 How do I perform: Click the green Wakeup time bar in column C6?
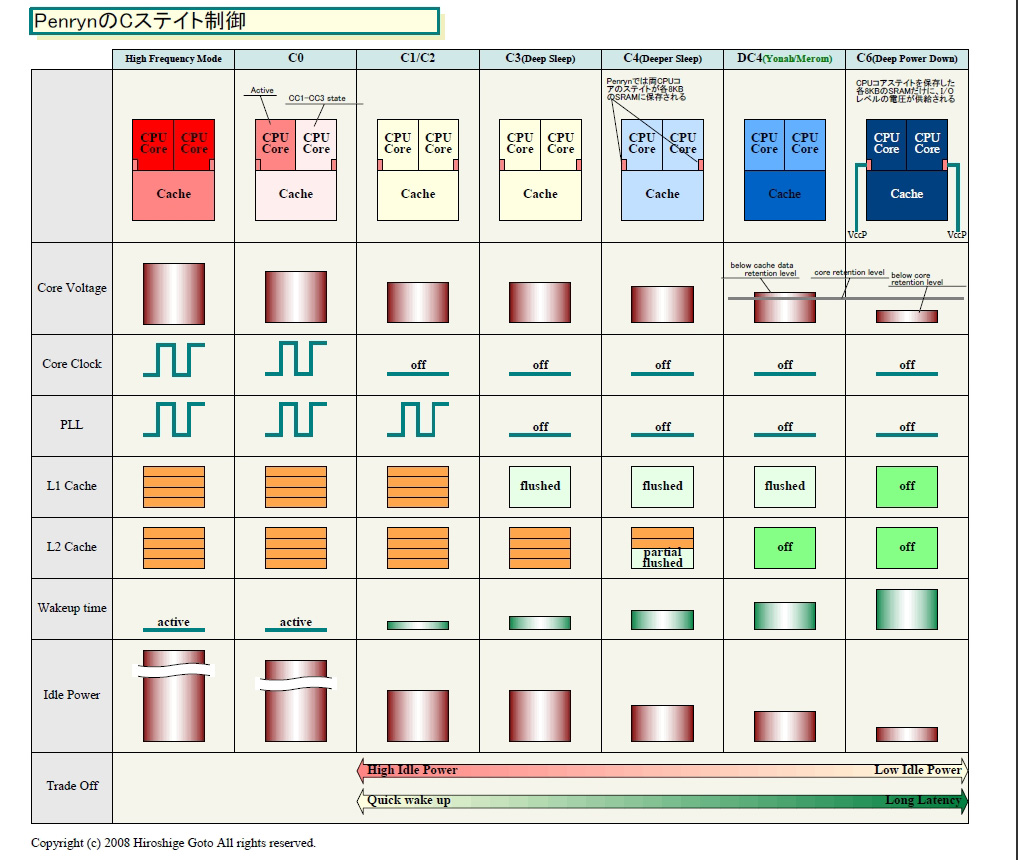pyautogui.click(x=906, y=609)
